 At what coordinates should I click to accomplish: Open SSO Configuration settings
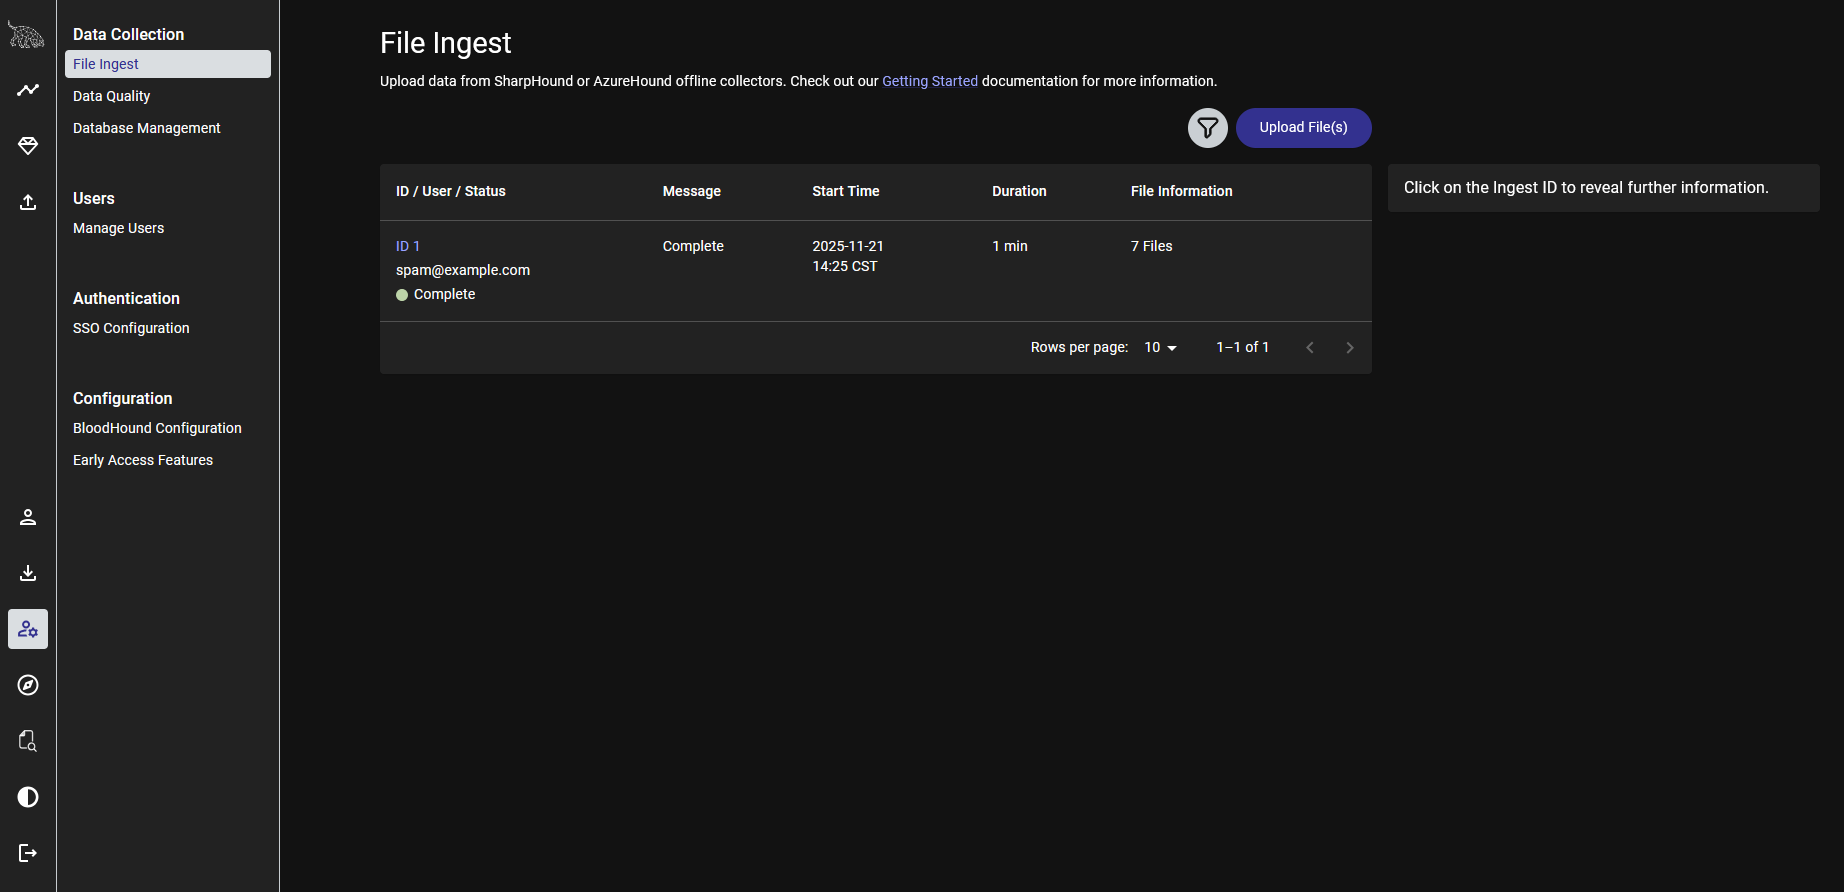[x=131, y=328]
